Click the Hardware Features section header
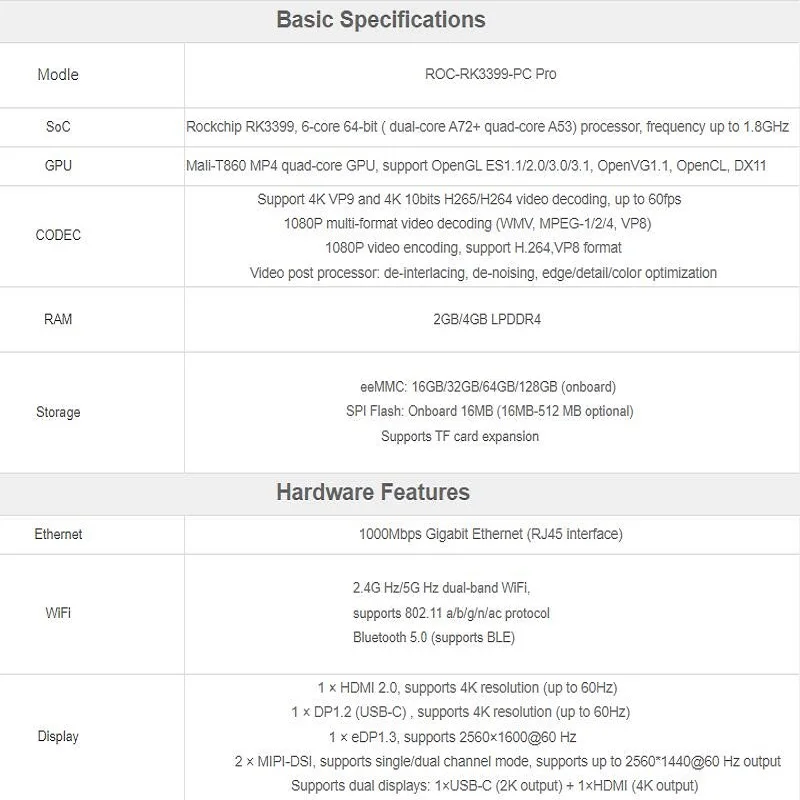The width and height of the screenshot is (800, 800). click(x=372, y=492)
